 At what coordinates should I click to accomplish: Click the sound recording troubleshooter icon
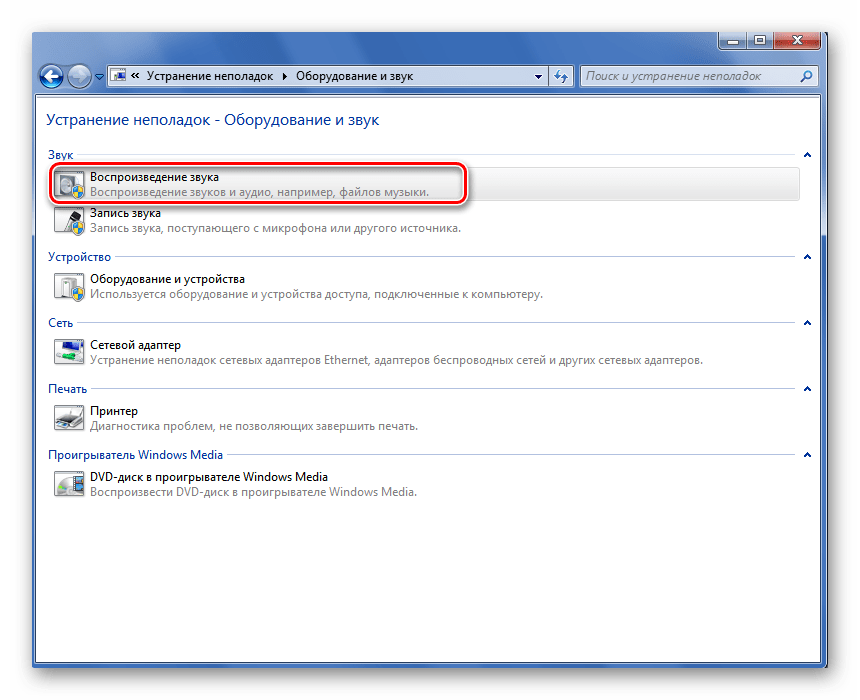point(69,220)
